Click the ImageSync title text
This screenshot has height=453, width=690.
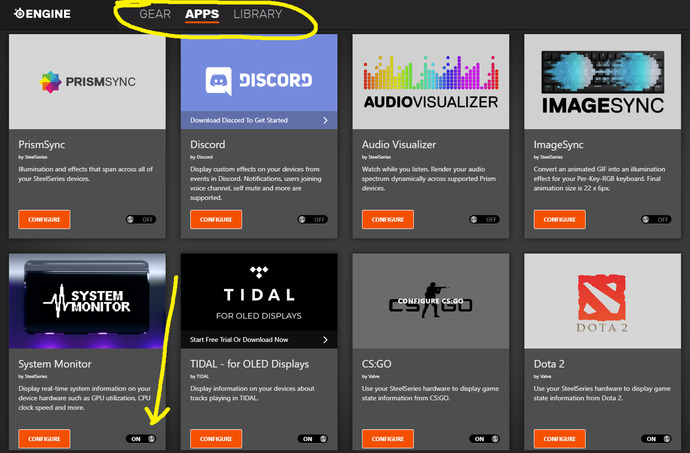point(558,144)
